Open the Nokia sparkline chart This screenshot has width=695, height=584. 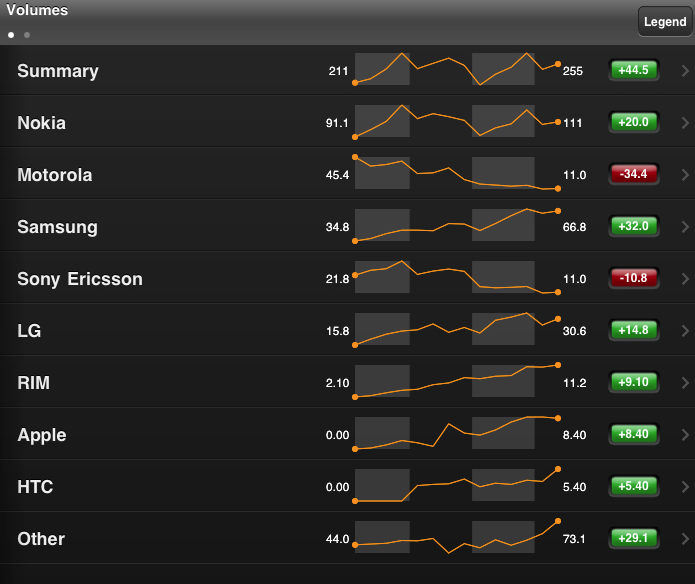point(457,121)
